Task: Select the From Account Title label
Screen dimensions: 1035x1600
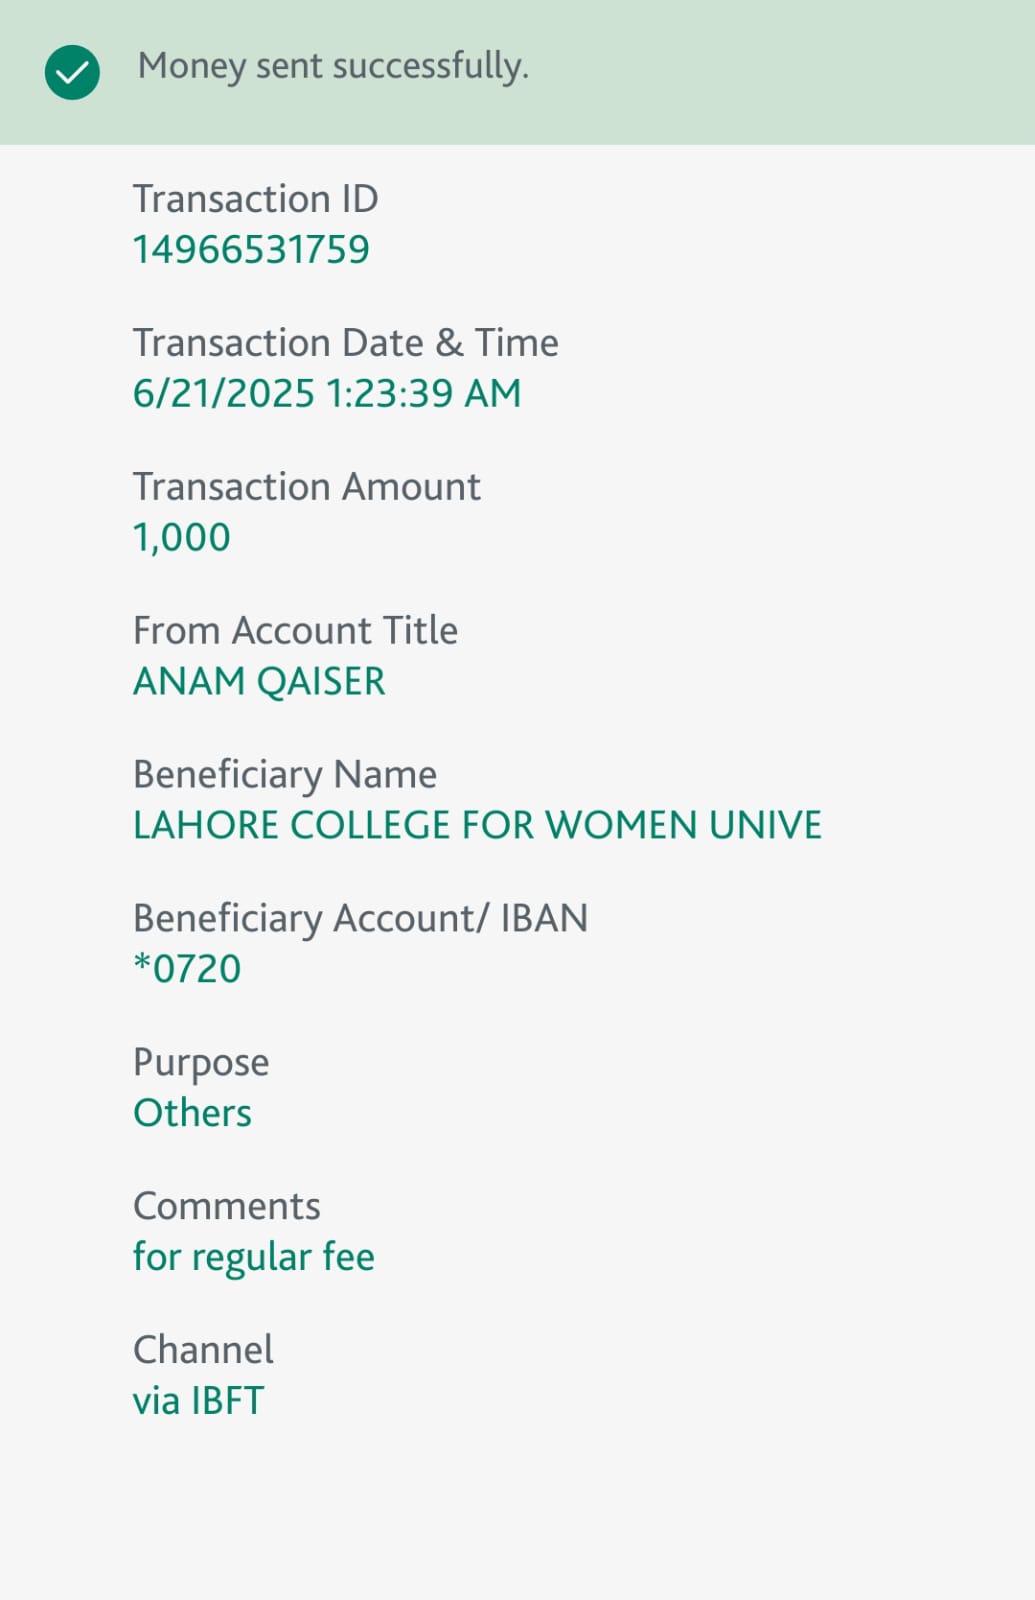Action: pyautogui.click(x=295, y=631)
